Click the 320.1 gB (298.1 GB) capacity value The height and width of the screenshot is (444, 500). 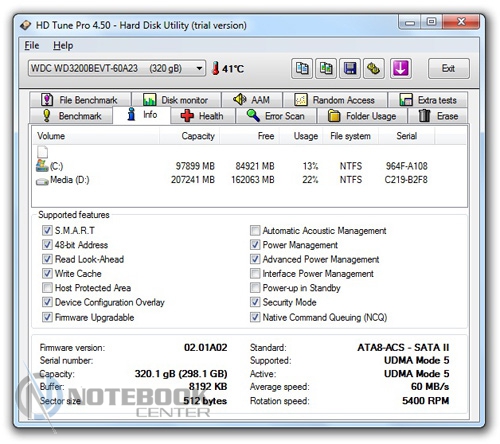(181, 374)
